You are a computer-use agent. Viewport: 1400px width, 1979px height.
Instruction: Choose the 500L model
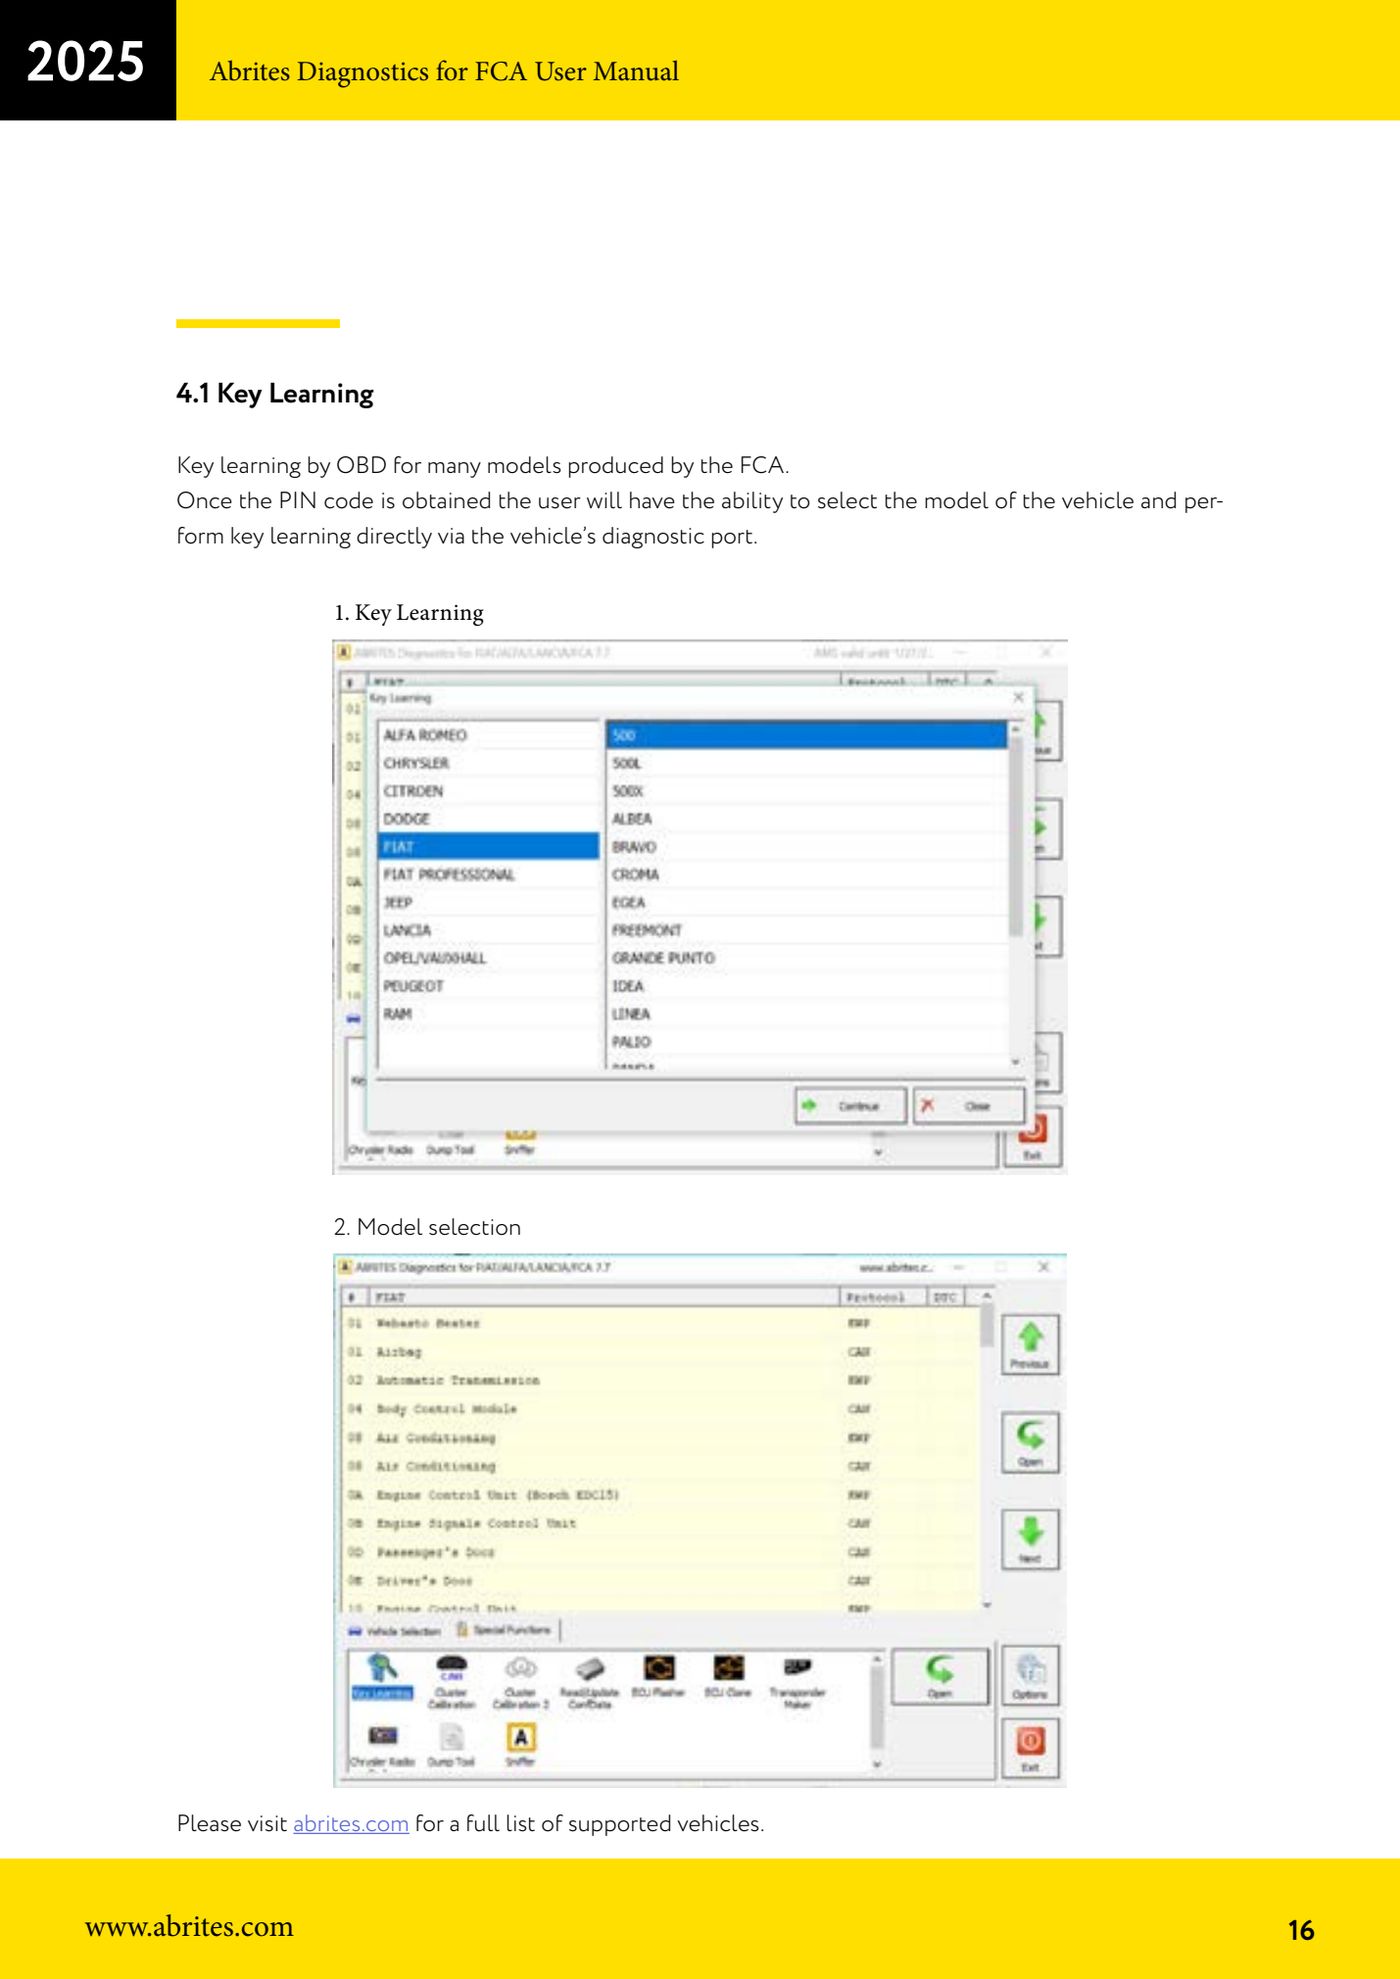[x=806, y=763]
